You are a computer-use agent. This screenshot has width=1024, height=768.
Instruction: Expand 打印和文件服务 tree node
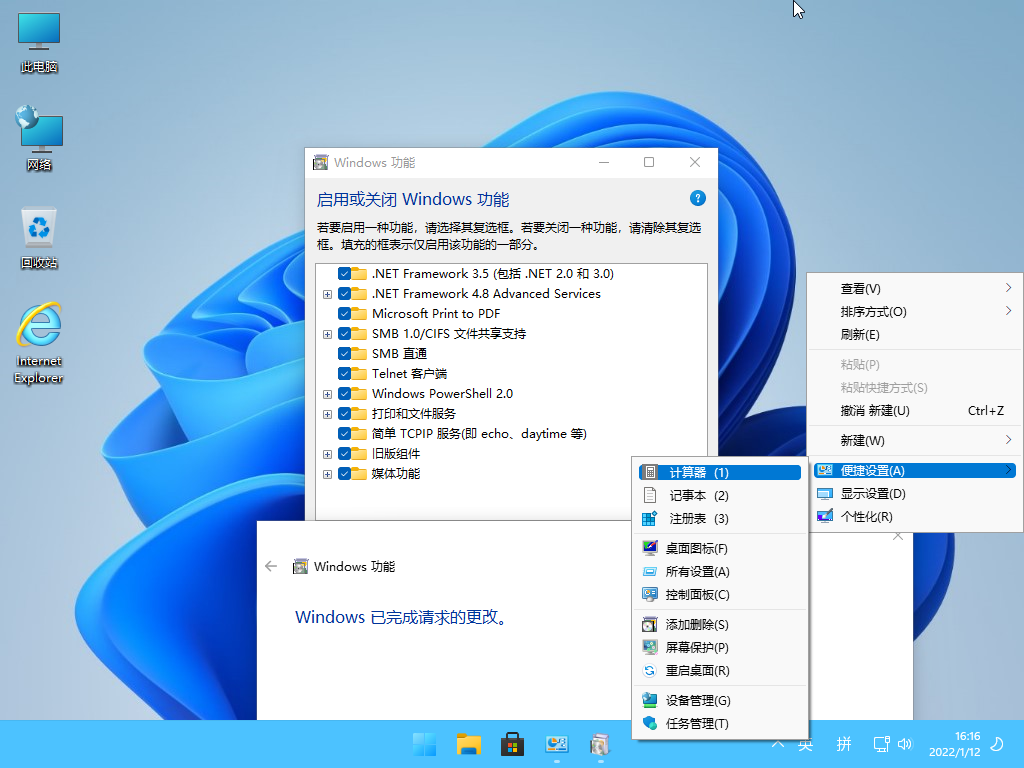click(327, 415)
